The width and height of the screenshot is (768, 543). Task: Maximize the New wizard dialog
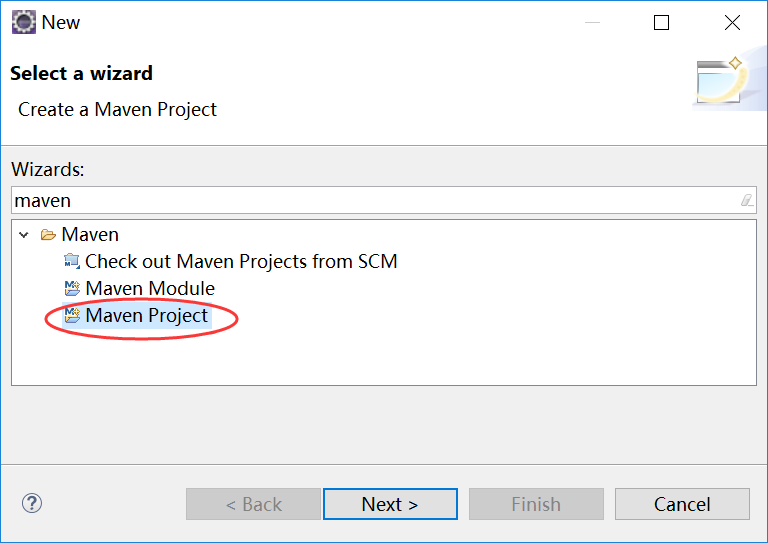661,23
